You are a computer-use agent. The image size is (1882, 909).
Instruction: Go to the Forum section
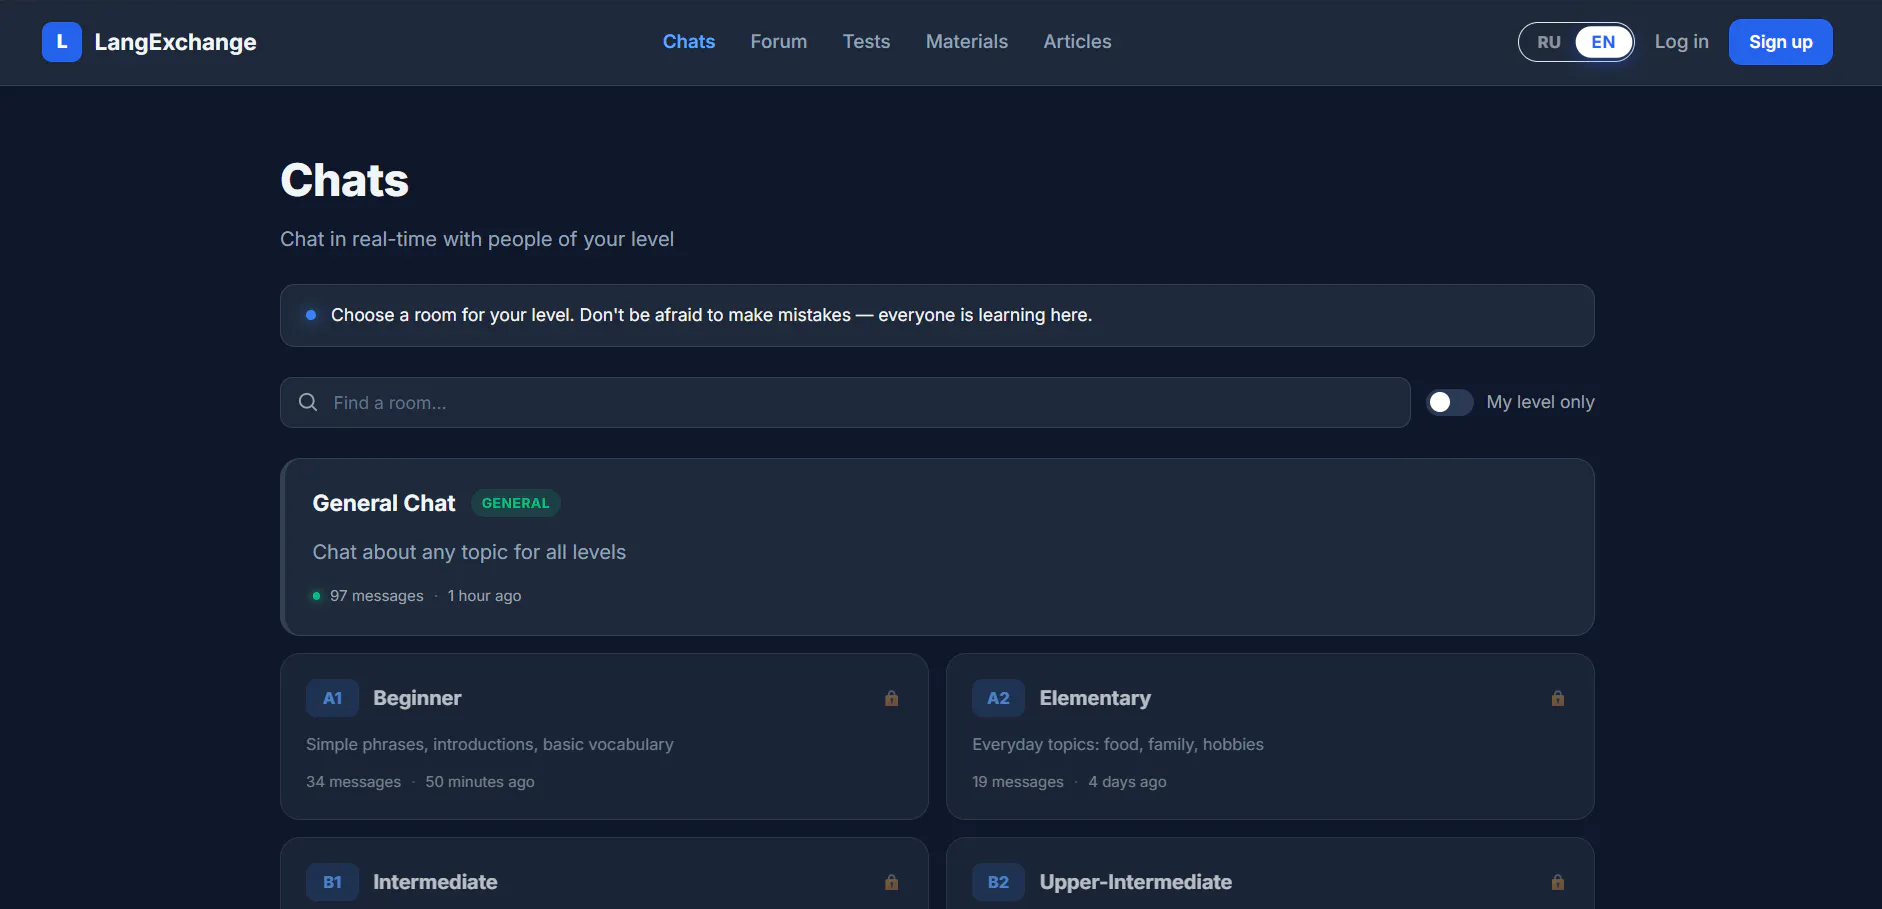[x=779, y=42]
